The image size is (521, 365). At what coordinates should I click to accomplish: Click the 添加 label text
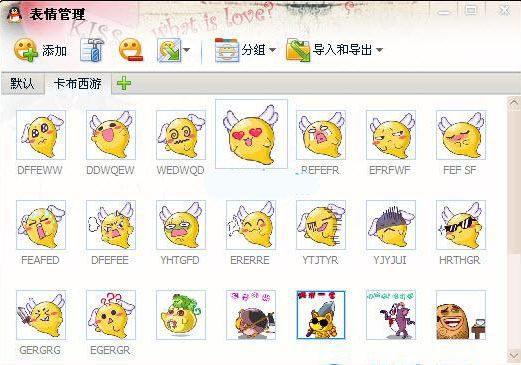[x=54, y=51]
